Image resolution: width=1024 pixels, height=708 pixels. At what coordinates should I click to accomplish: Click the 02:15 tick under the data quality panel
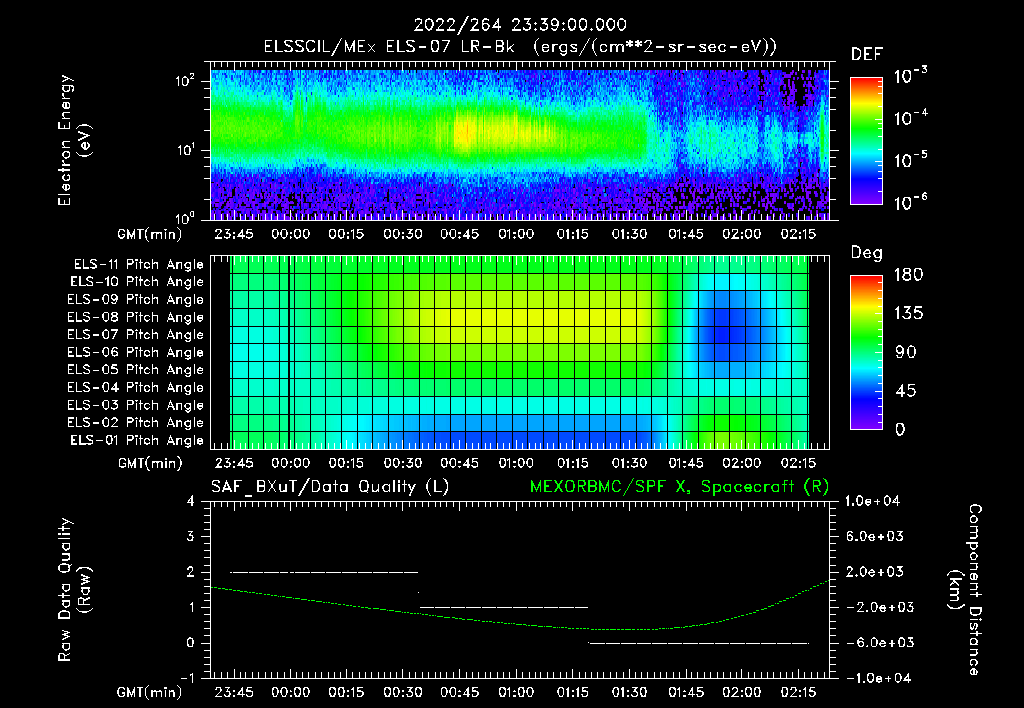(799, 692)
